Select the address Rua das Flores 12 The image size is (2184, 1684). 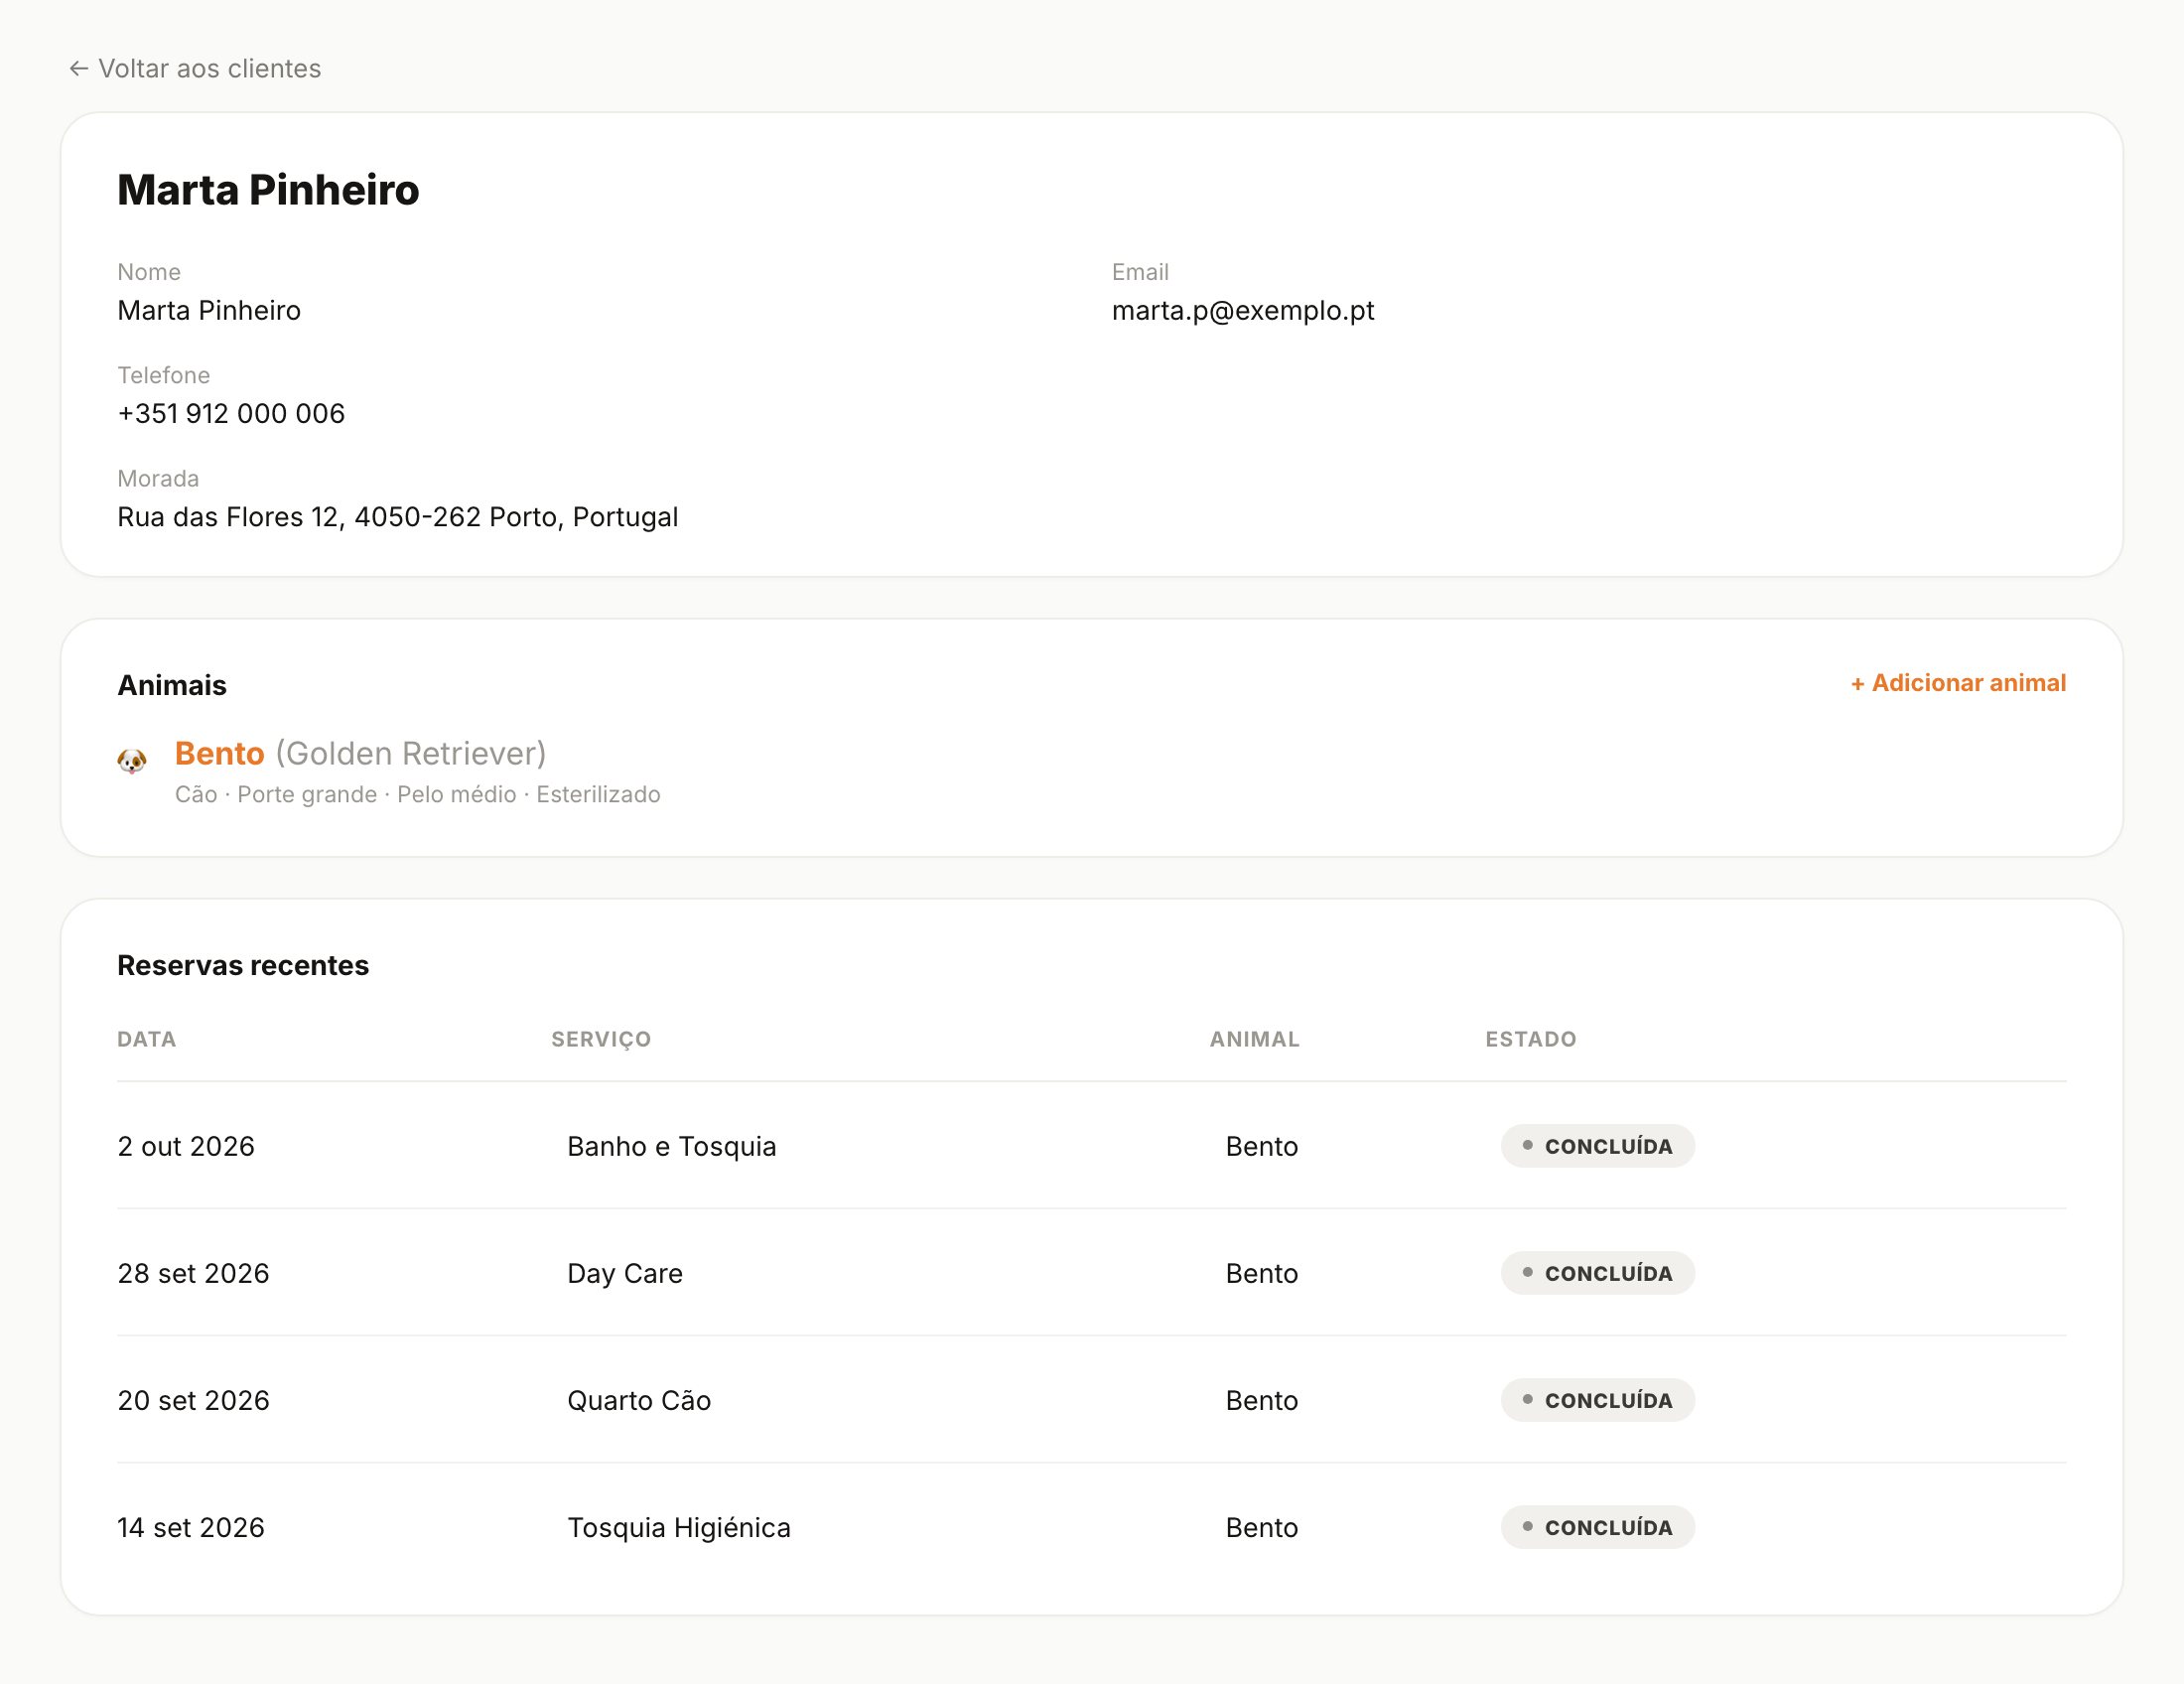point(398,517)
